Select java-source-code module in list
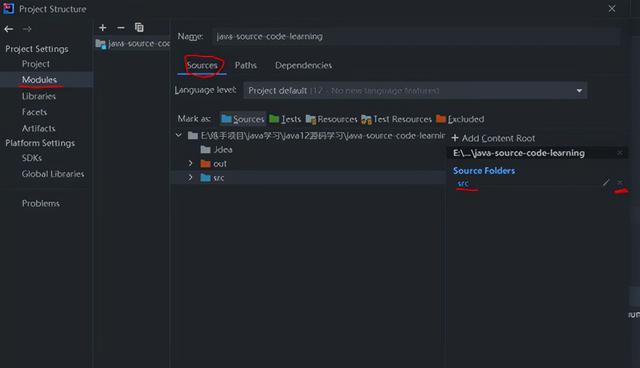 point(132,44)
